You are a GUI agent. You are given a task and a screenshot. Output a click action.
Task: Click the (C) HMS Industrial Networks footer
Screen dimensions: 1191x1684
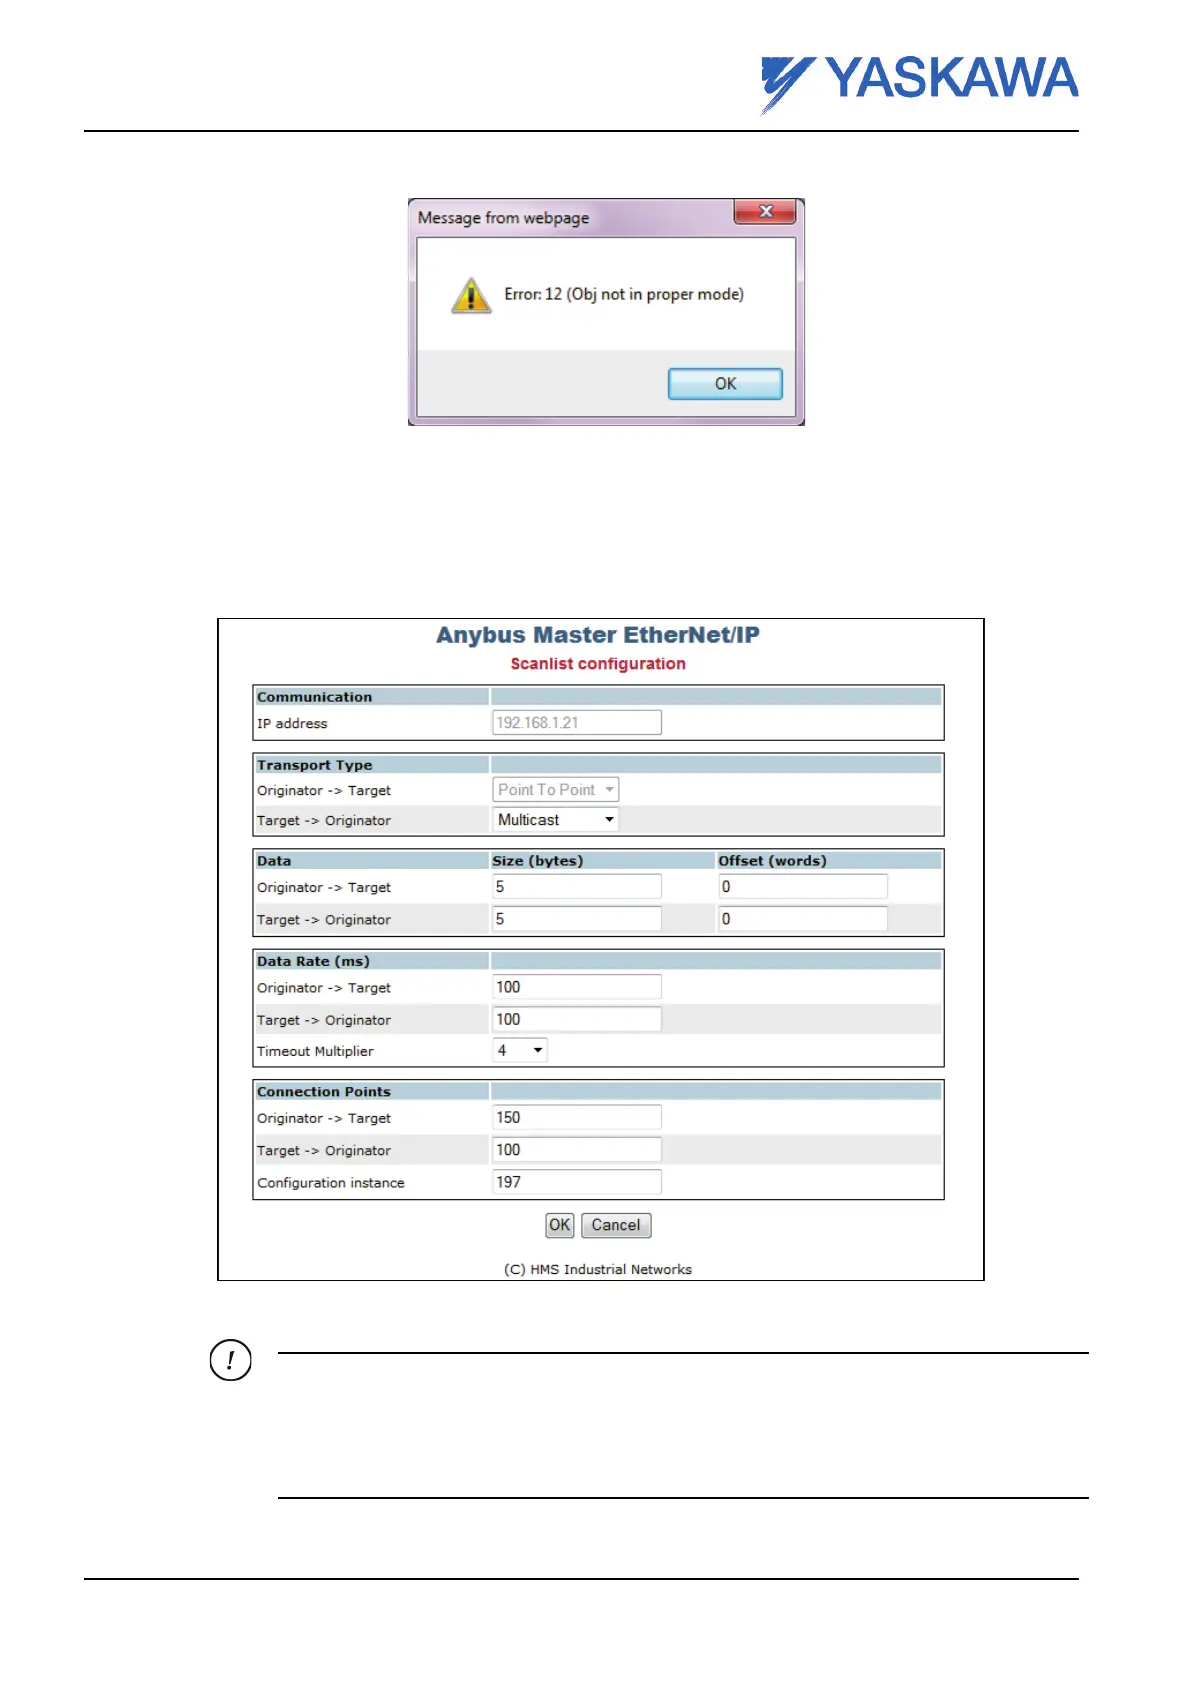tap(598, 1269)
